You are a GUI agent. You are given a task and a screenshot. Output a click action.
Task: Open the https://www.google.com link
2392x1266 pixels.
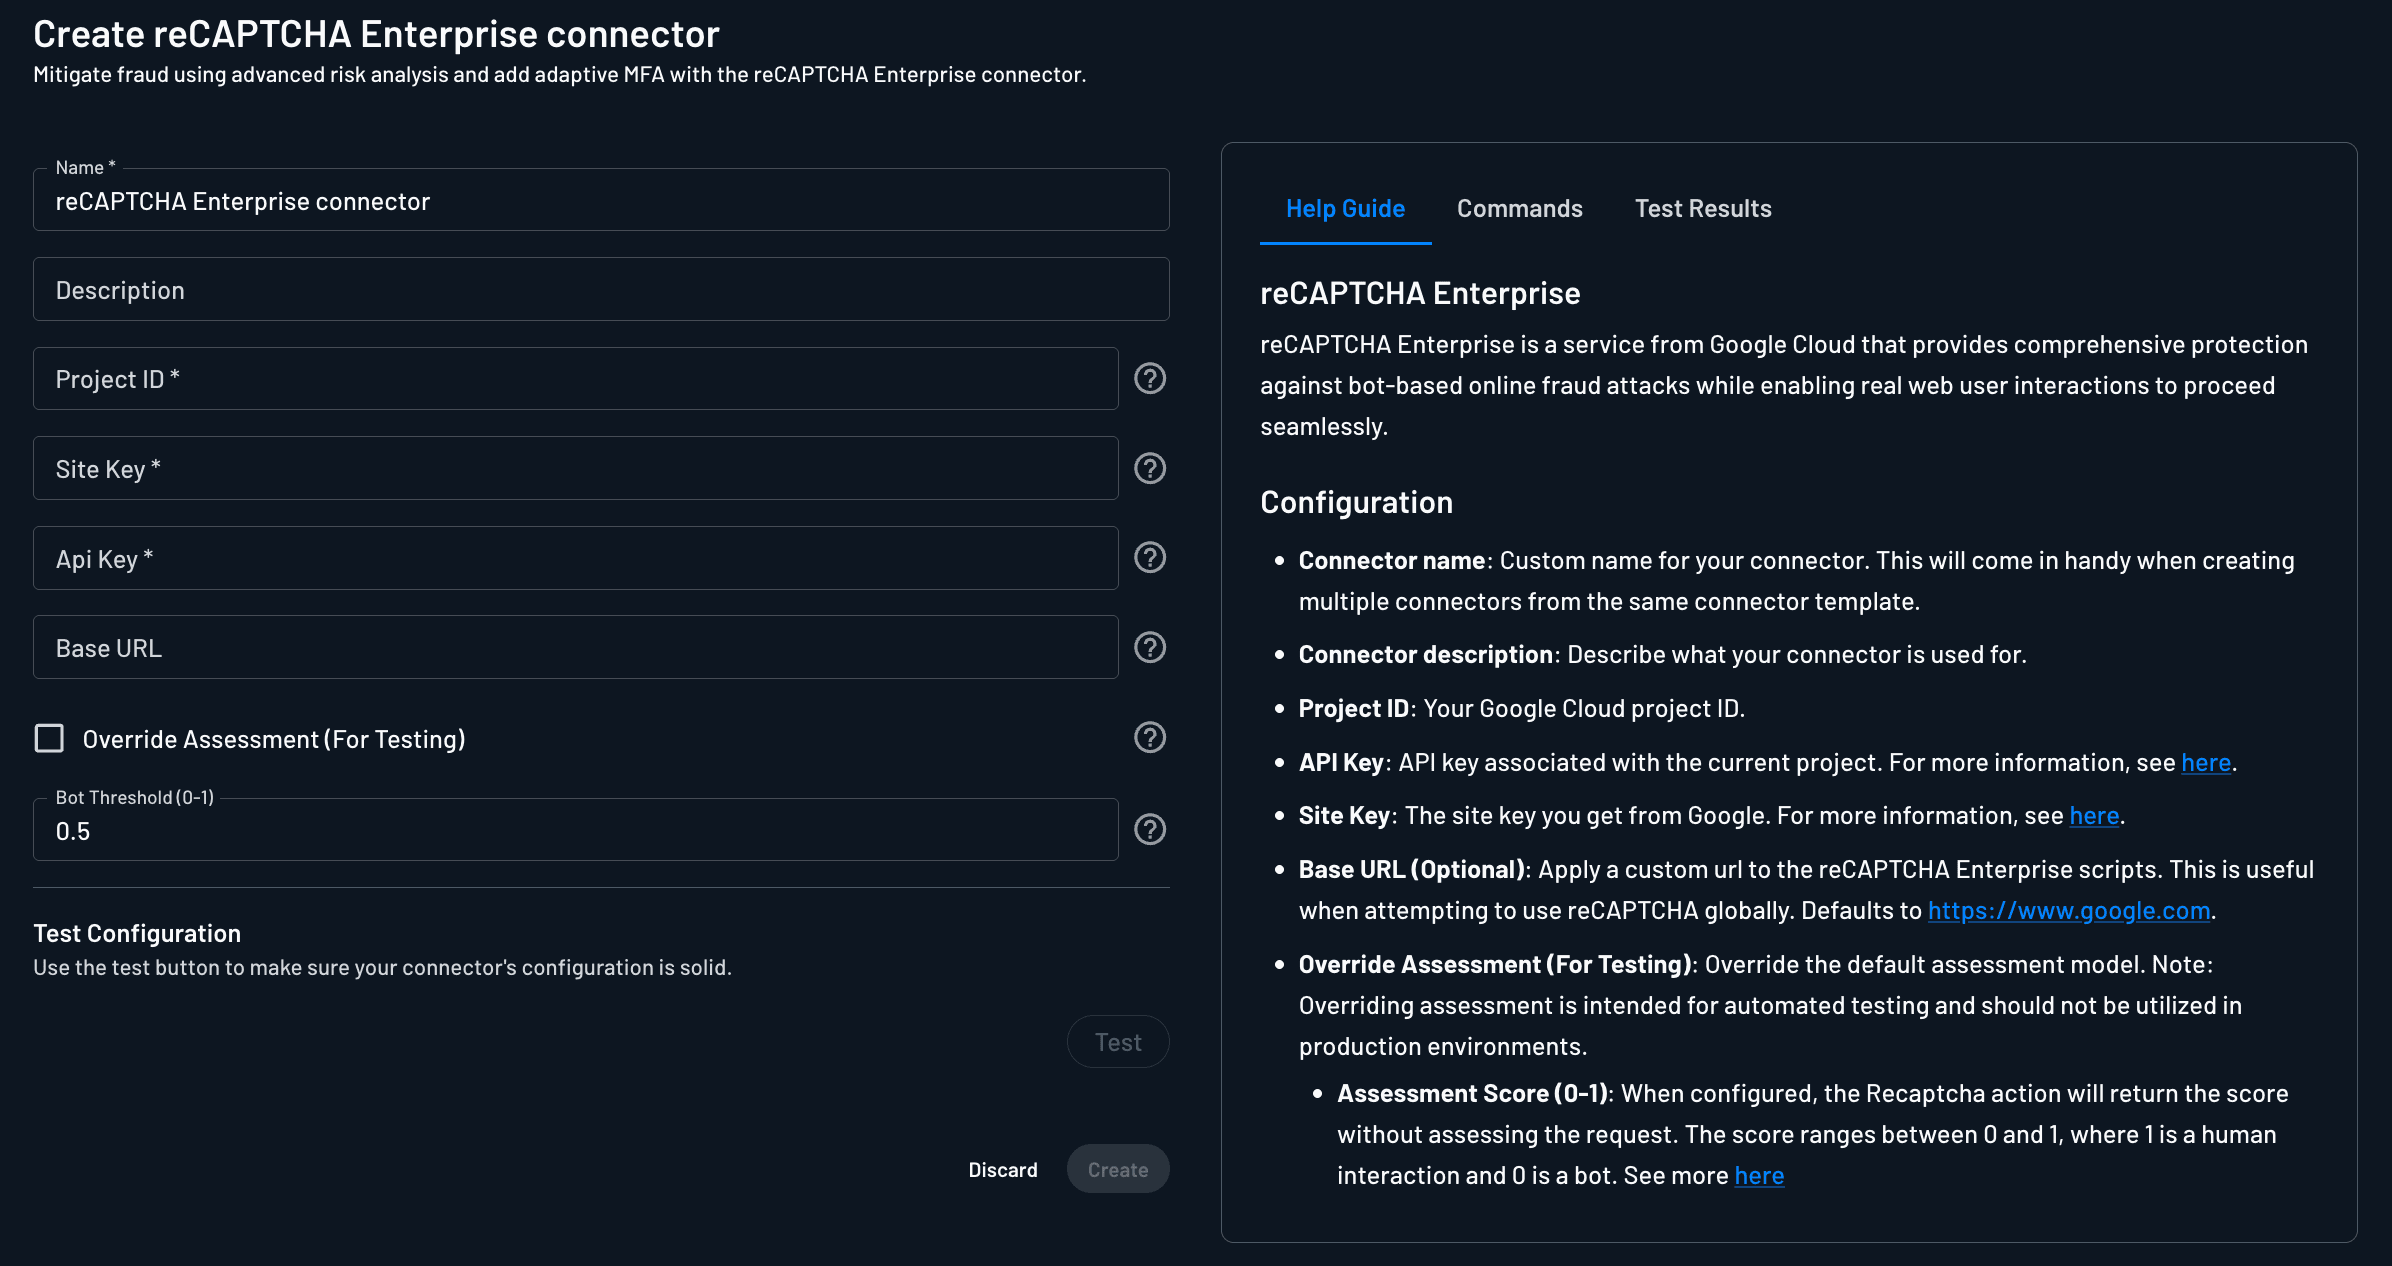click(2067, 910)
